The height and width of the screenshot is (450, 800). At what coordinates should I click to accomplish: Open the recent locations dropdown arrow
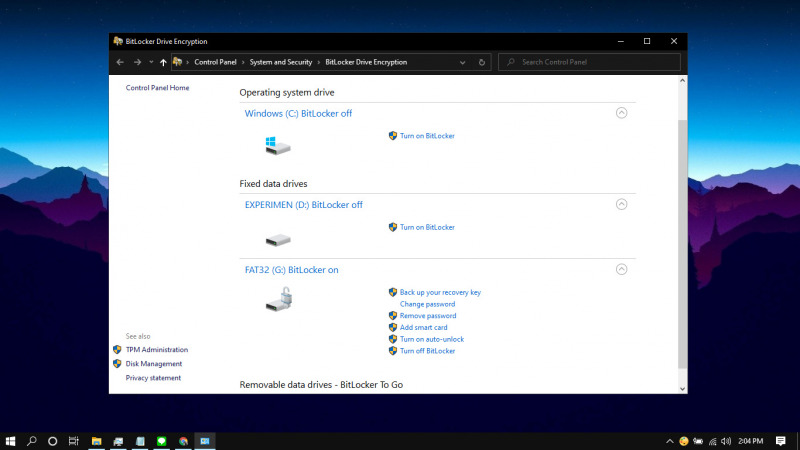point(151,62)
